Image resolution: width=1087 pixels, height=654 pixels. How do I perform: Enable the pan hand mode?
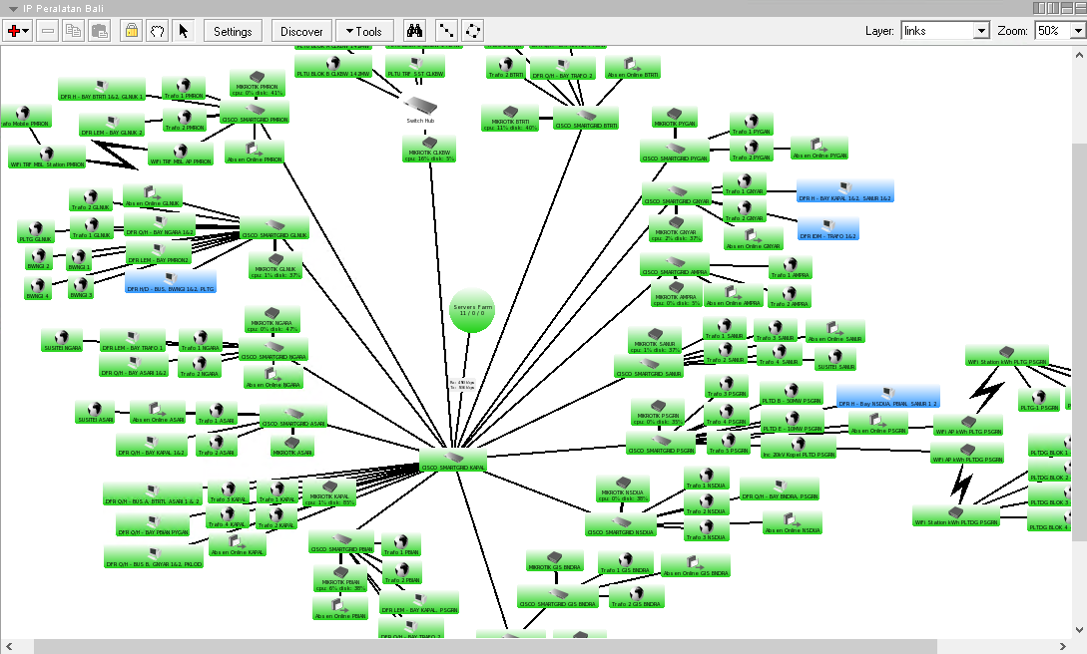[x=156, y=31]
